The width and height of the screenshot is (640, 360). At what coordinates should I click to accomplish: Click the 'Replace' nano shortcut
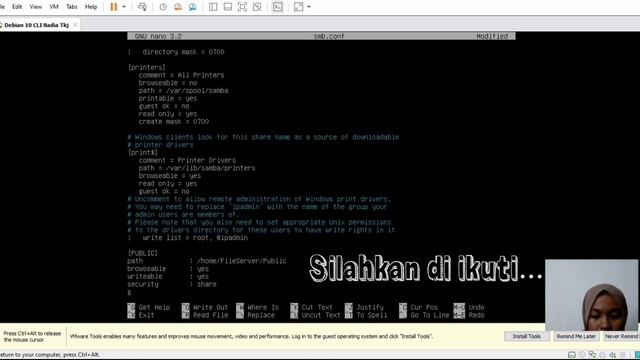pos(256,315)
